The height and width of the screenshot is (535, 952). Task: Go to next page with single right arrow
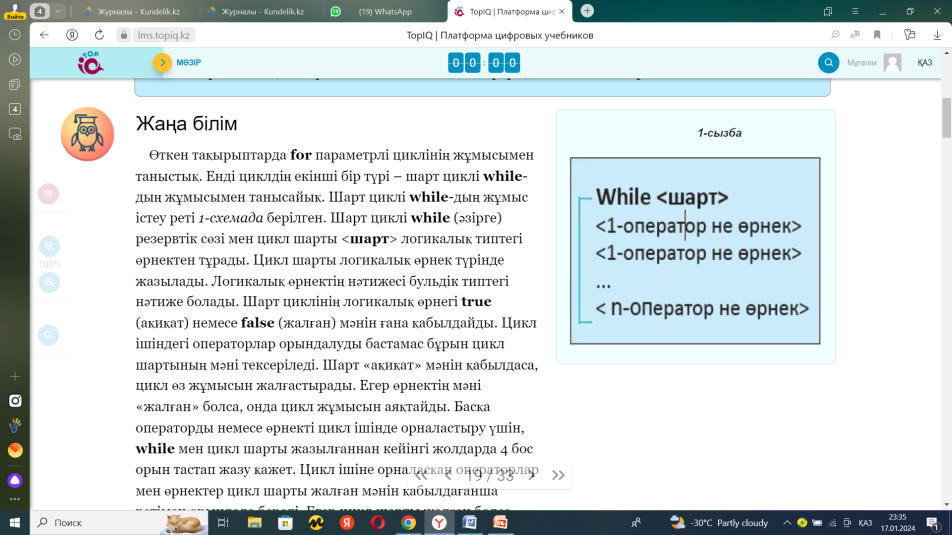[x=532, y=475]
